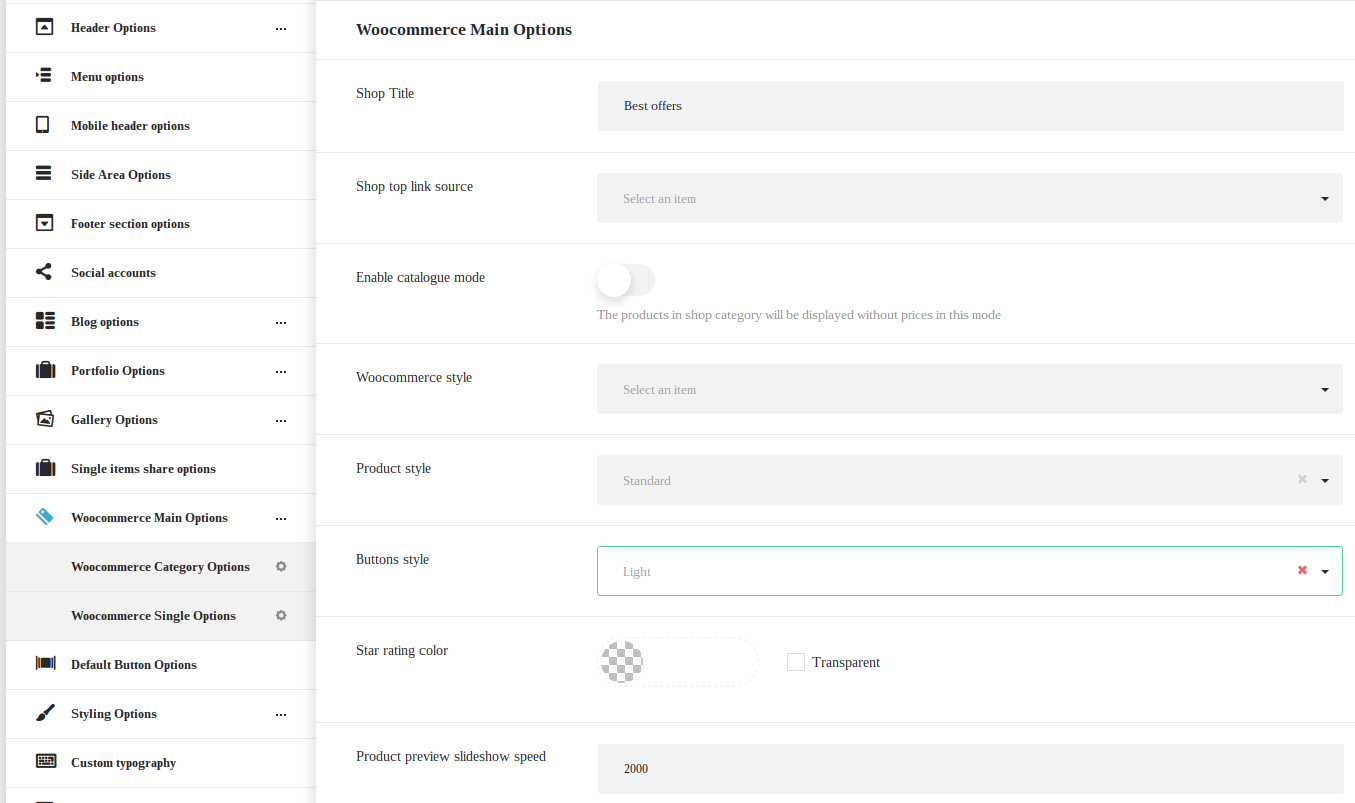Click the Blog options layout icon
1355x803 pixels.
45,321
